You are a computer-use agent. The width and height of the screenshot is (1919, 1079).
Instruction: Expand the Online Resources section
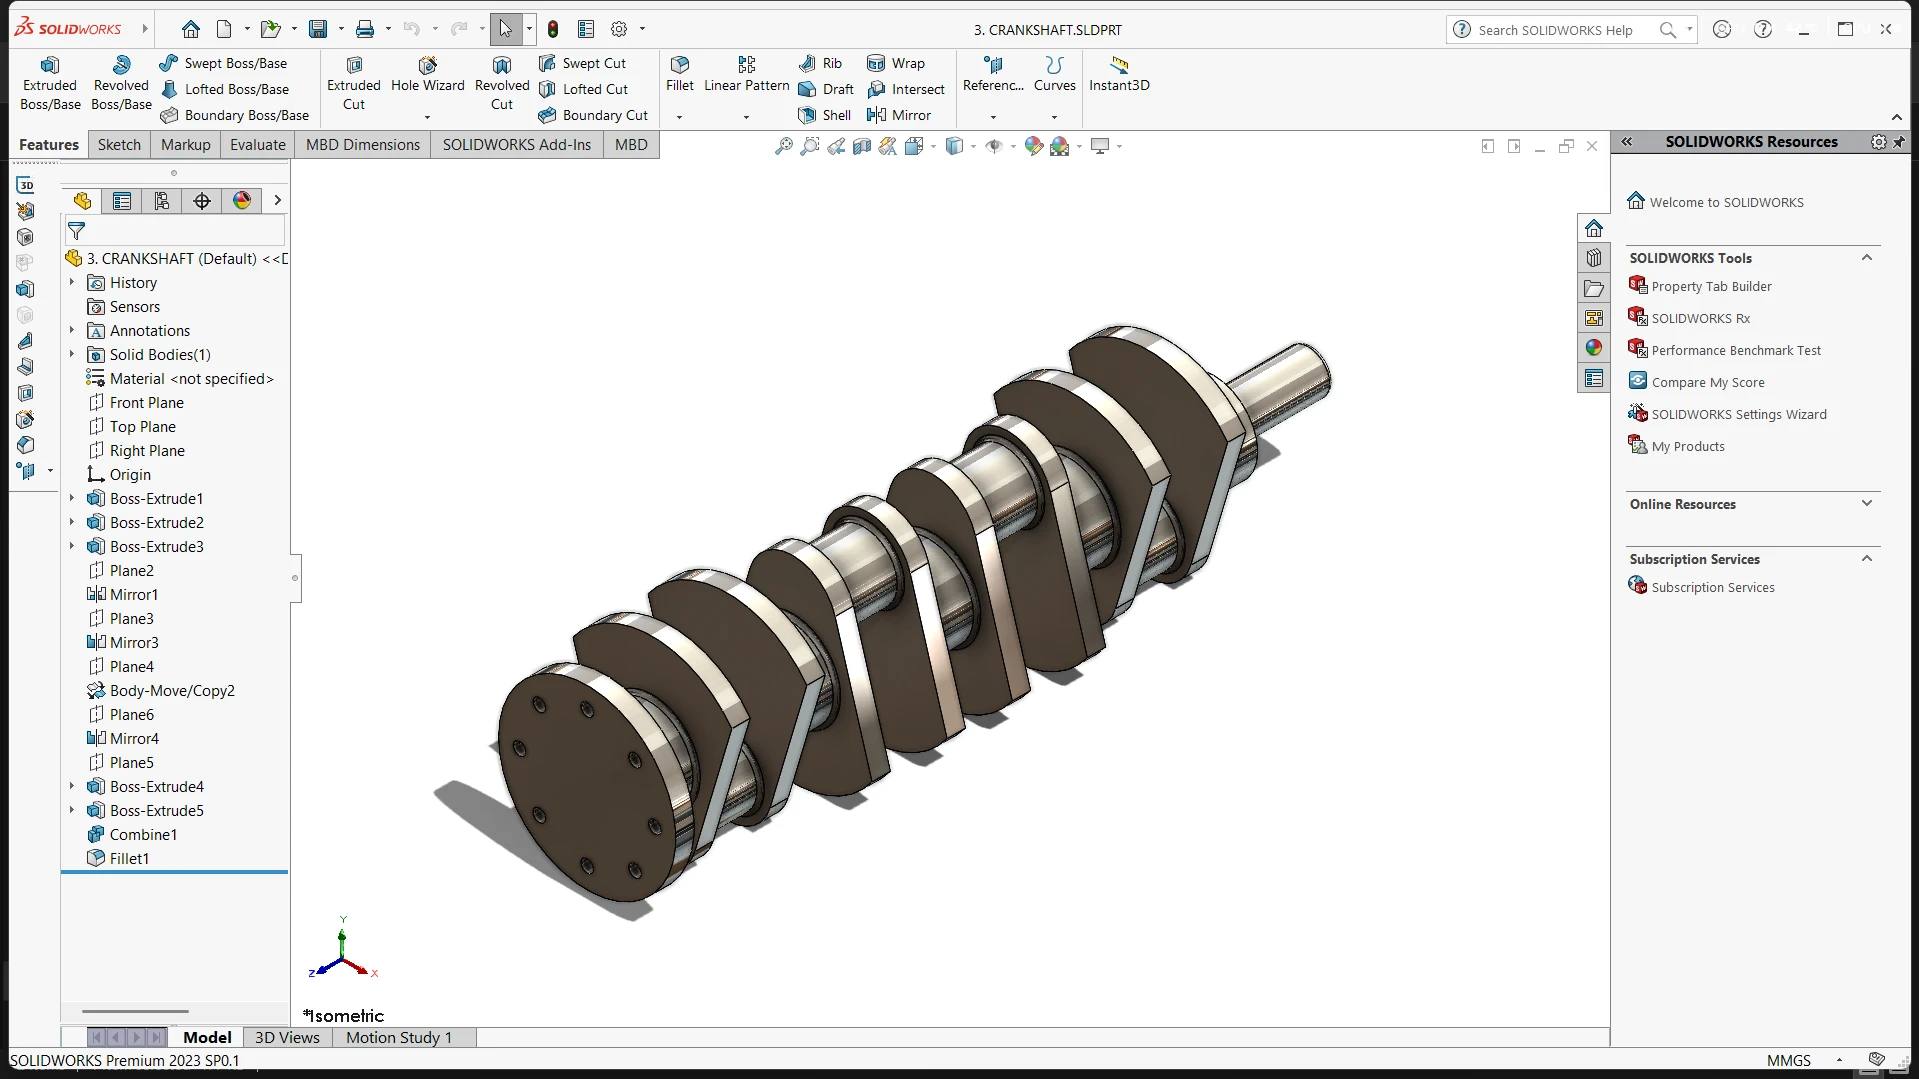[x=1866, y=504]
